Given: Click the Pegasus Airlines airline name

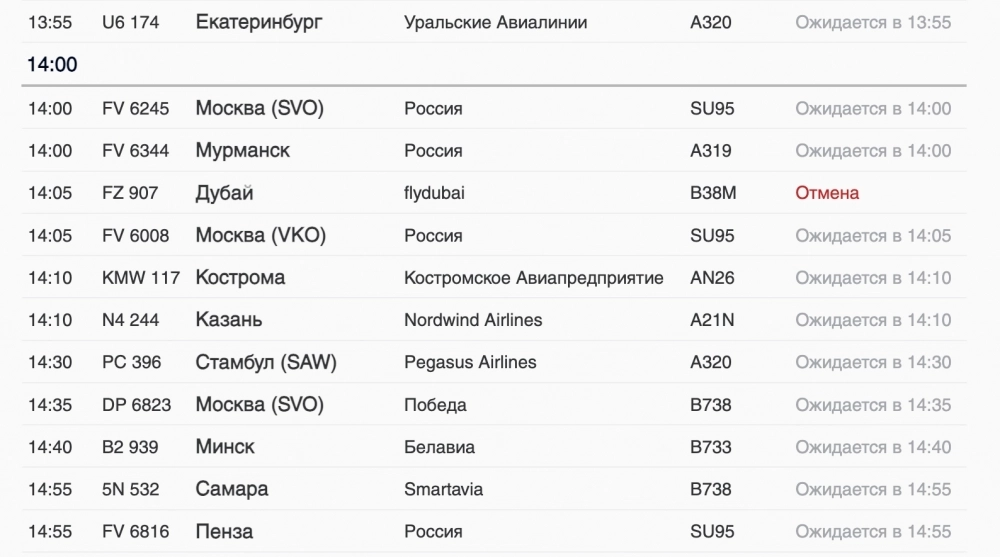Looking at the screenshot, I should (x=470, y=363).
